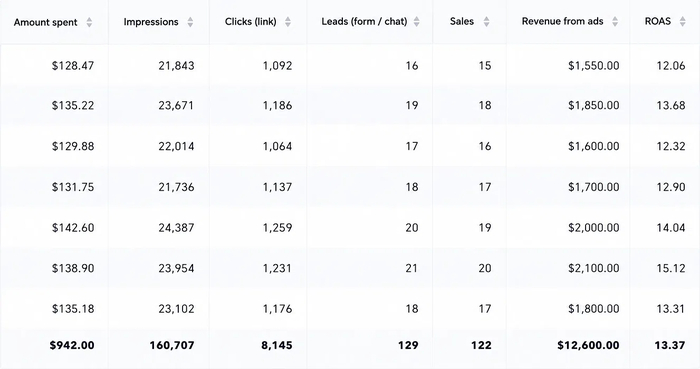
Task: Select the 13.31 ROAS value
Action: (x=671, y=309)
